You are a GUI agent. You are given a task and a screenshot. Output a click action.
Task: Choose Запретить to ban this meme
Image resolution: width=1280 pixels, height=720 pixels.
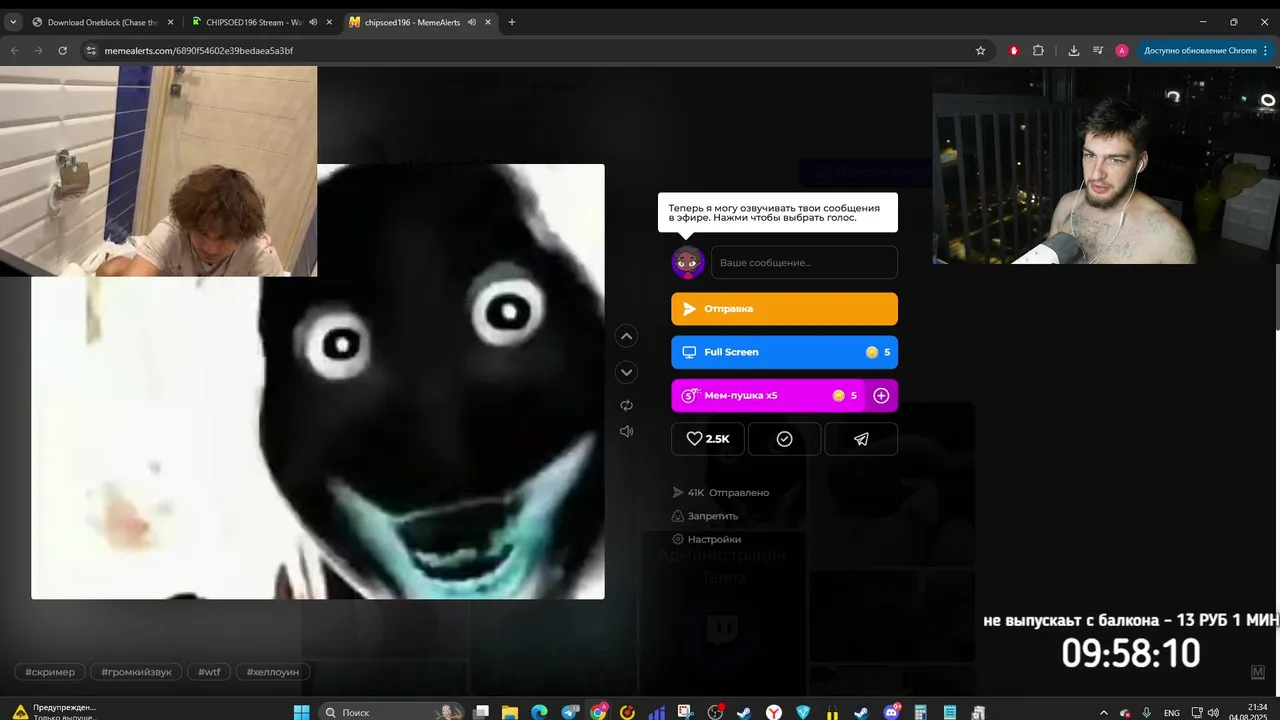tap(705, 516)
